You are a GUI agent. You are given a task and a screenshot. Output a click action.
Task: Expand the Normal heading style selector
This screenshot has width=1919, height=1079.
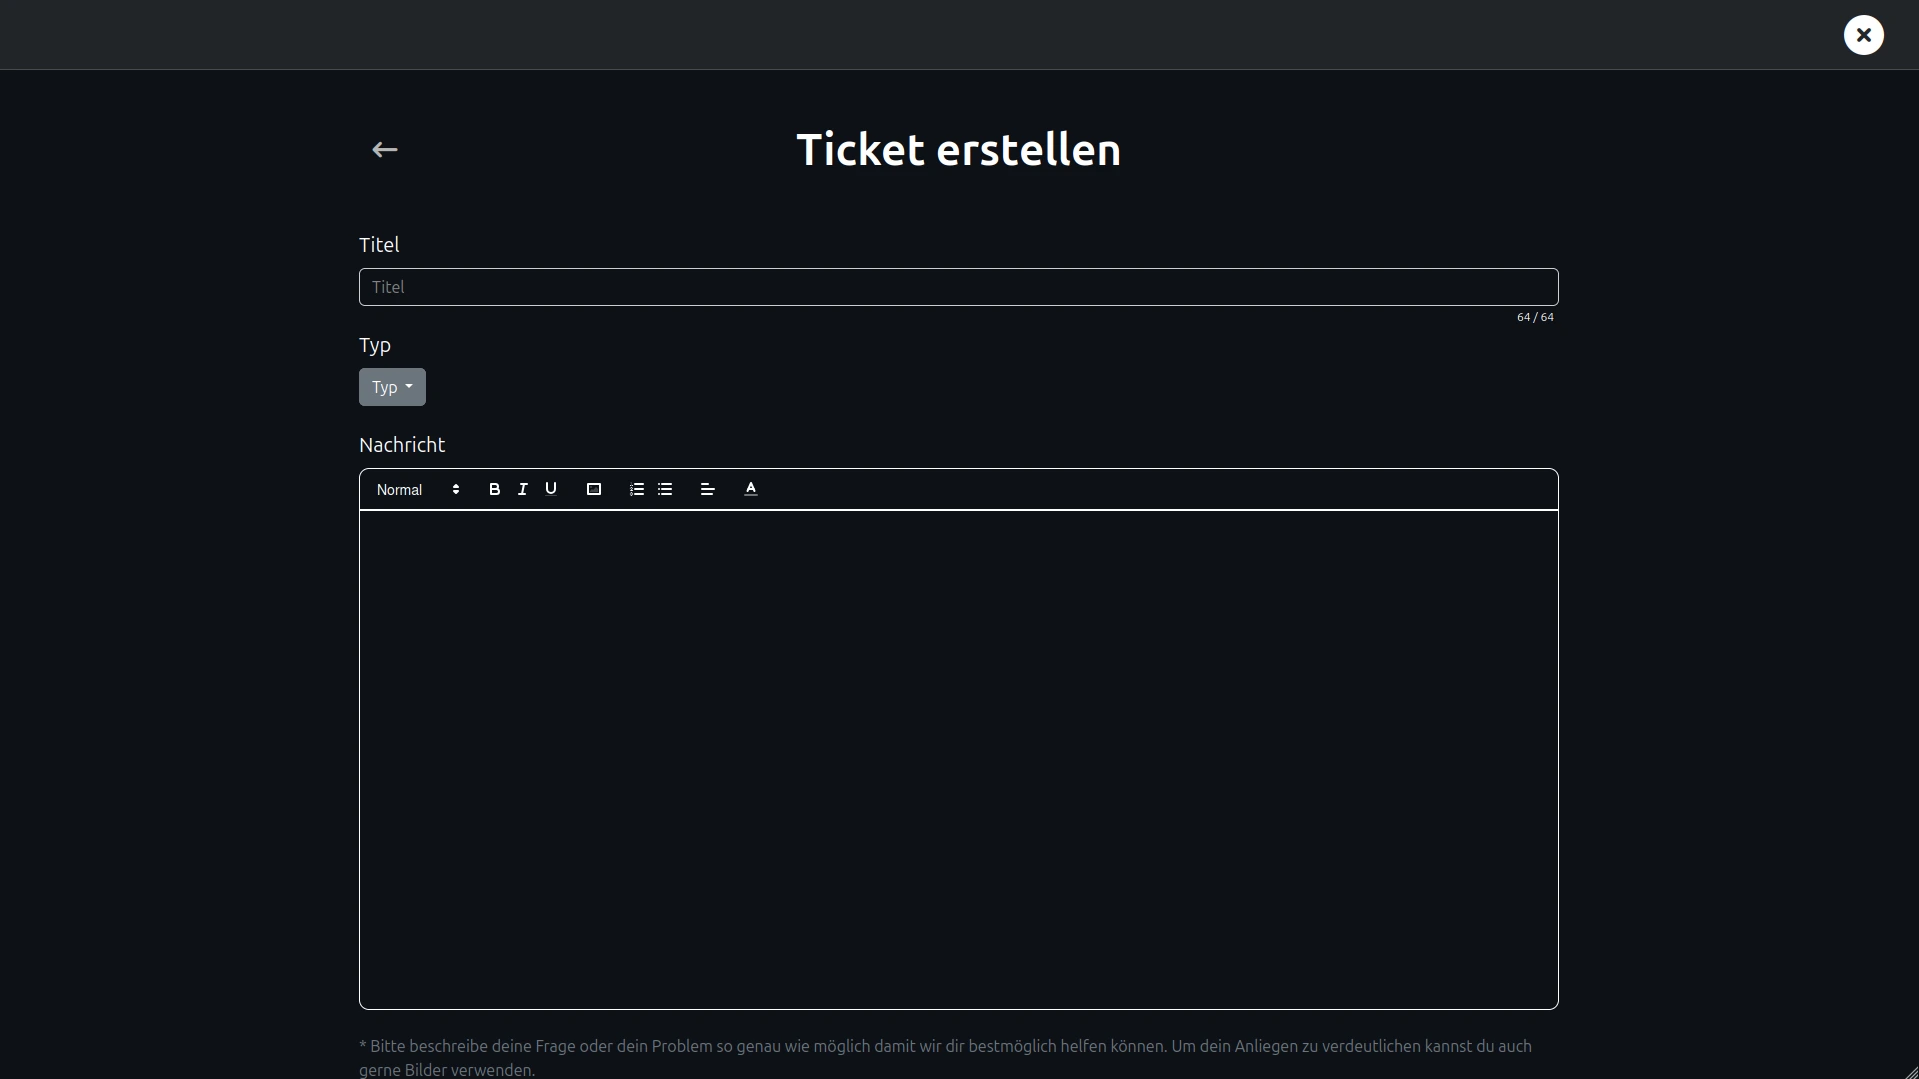pyautogui.click(x=418, y=490)
